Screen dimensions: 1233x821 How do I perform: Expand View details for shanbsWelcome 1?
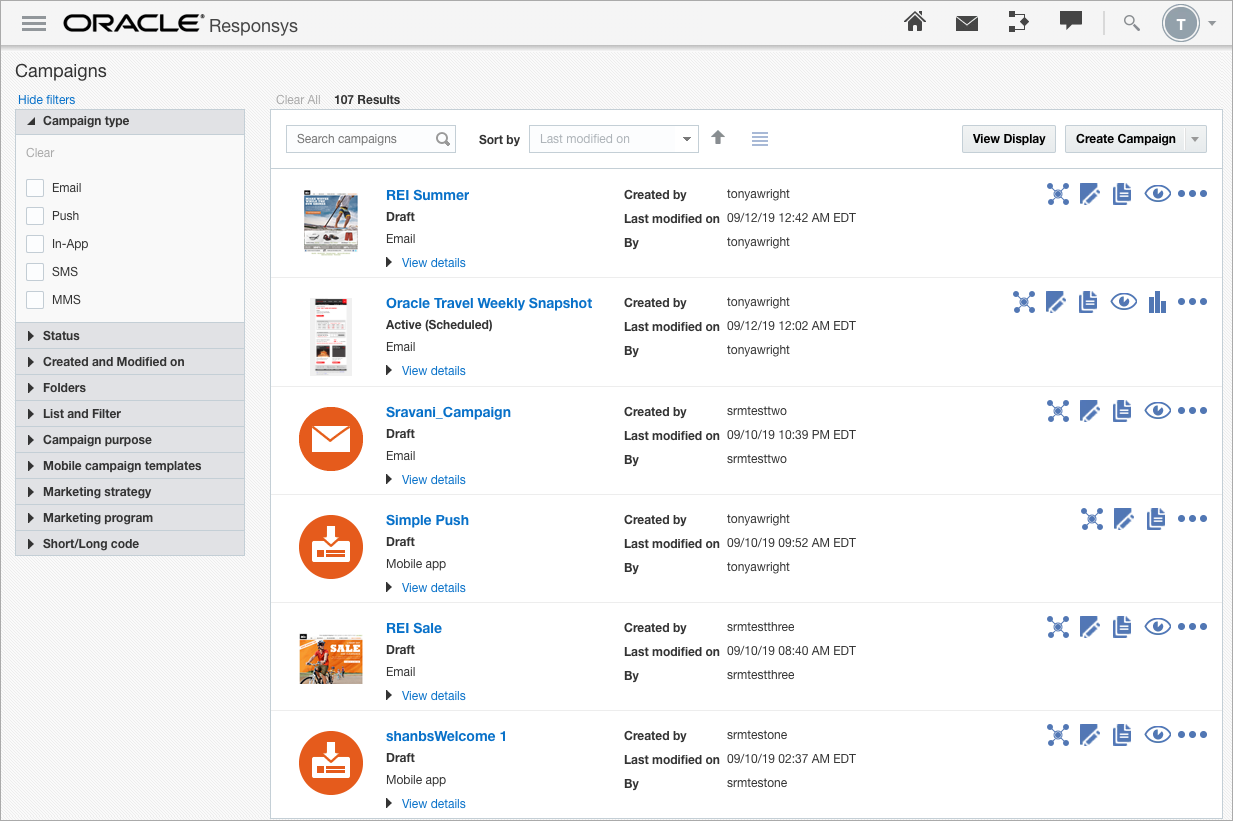click(426, 804)
